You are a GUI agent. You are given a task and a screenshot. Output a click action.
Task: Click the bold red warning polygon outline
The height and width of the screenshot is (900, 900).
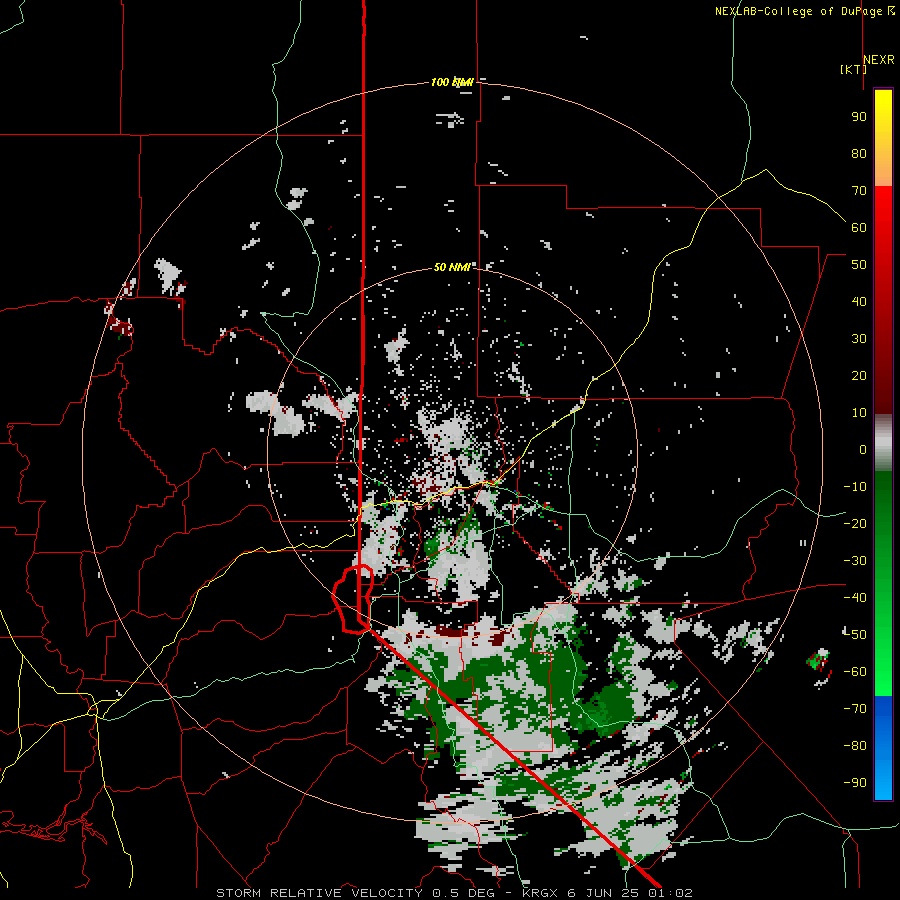[354, 599]
